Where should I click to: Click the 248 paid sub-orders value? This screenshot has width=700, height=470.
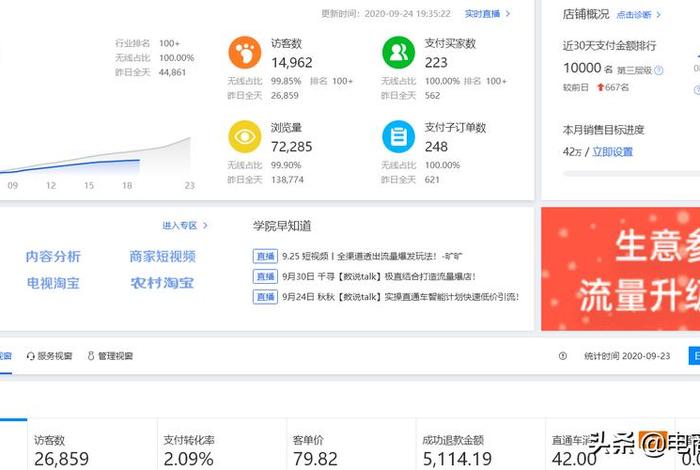[x=436, y=146]
